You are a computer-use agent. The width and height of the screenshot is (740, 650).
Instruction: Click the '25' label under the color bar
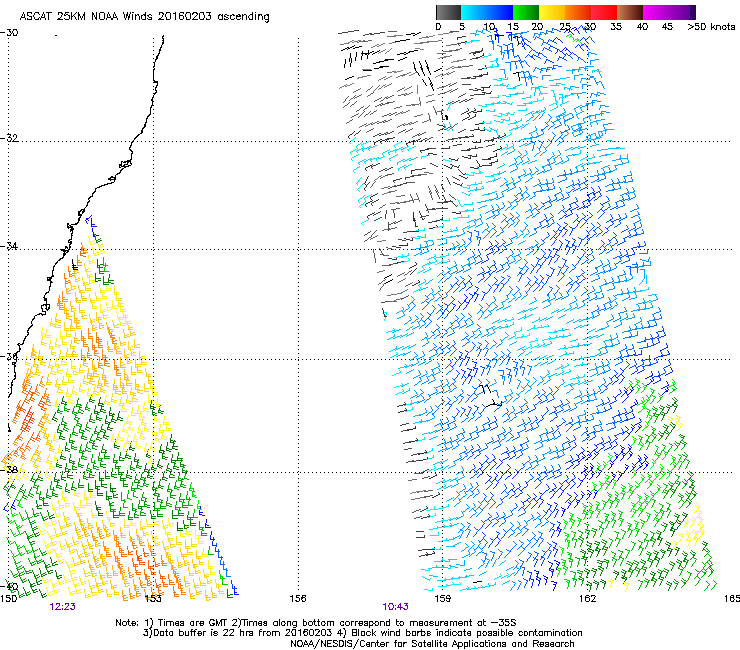pyautogui.click(x=564, y=27)
